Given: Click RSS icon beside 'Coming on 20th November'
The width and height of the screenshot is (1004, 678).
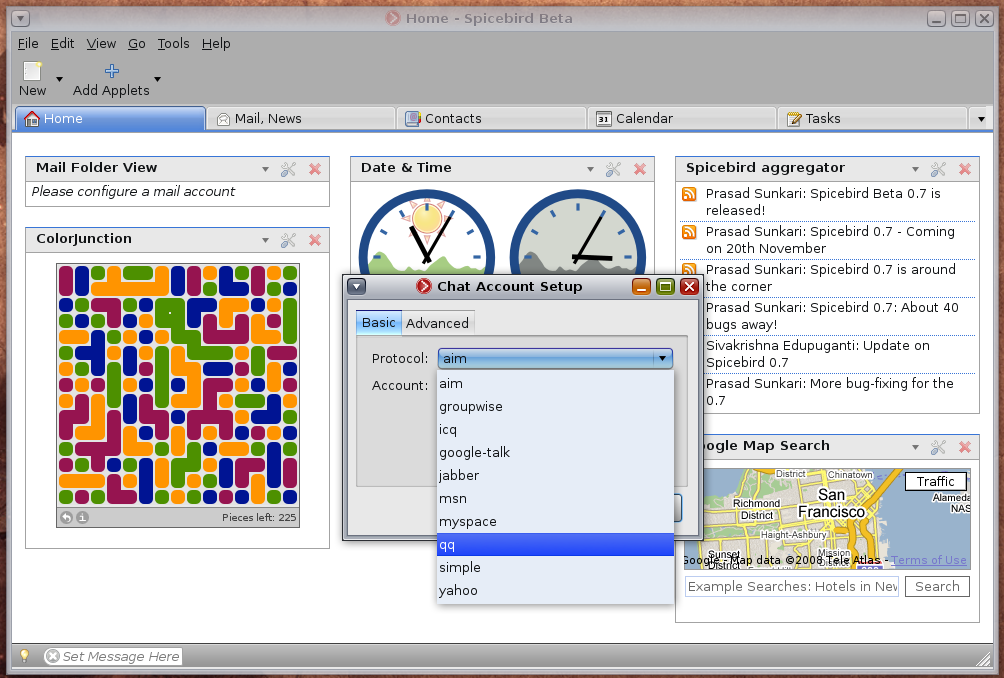Looking at the screenshot, I should 689,232.
